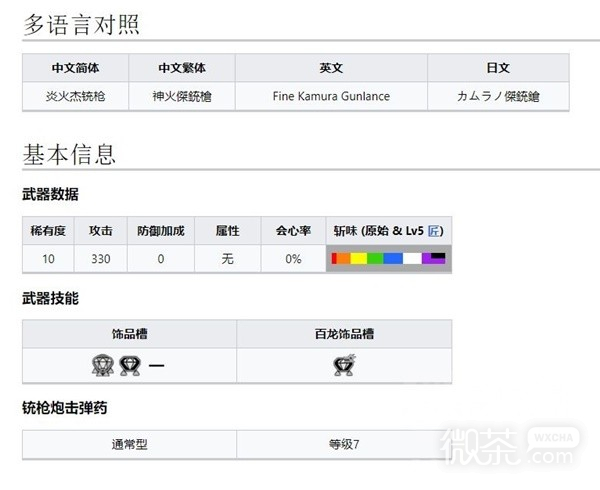This screenshot has height=490, width=600.
Task: Click the large level-2 decoration slot gem icon
Action: pos(103,365)
